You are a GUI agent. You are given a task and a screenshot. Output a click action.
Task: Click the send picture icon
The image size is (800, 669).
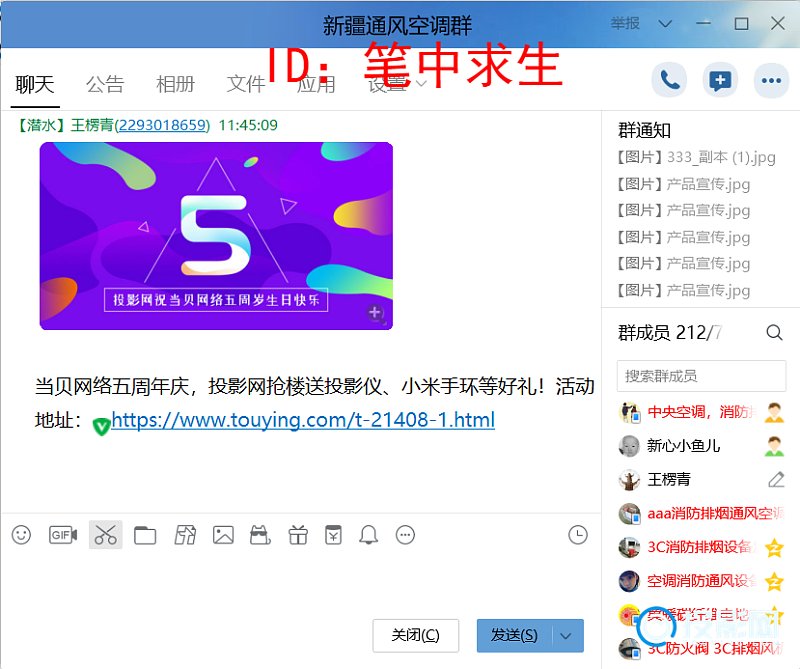tap(223, 536)
